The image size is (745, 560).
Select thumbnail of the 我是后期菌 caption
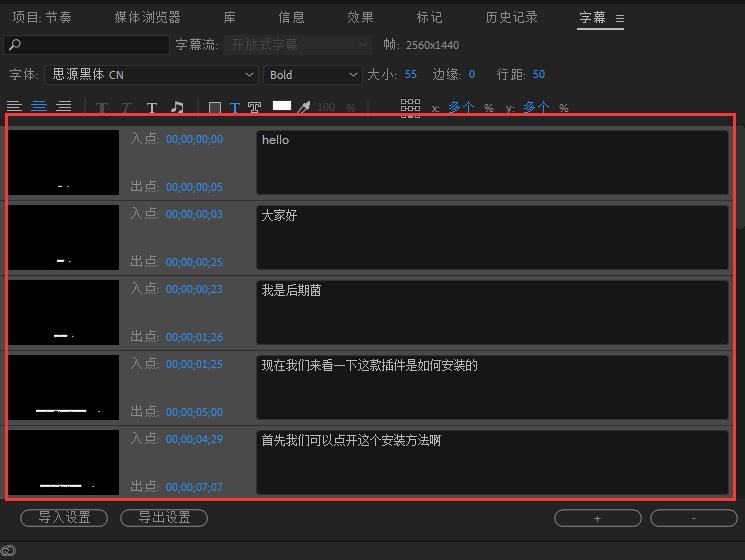coord(63,313)
